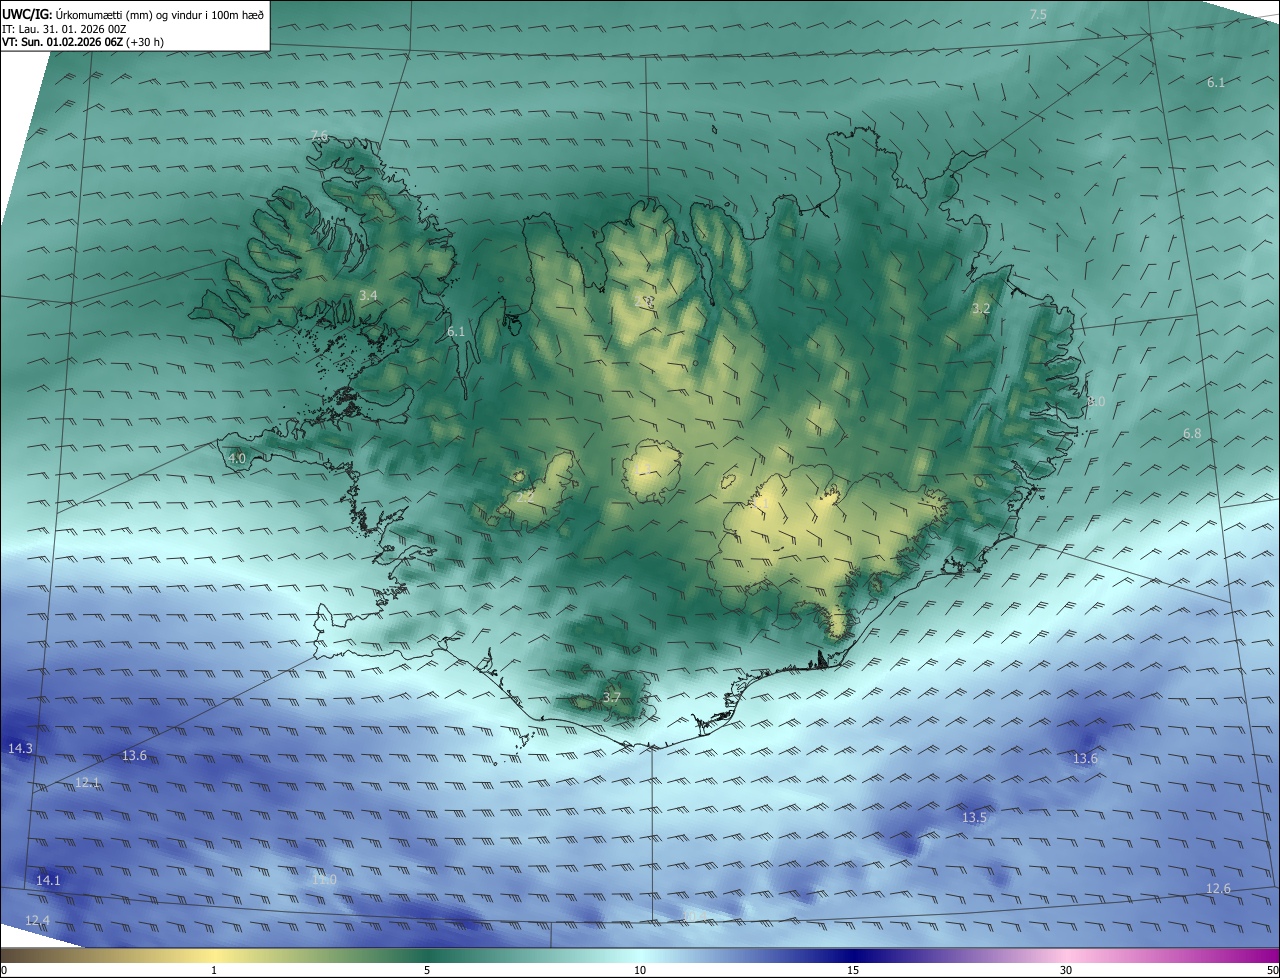The image size is (1280, 978).
Task: Click the 7.5 precipitation value
Action: coord(1038,14)
